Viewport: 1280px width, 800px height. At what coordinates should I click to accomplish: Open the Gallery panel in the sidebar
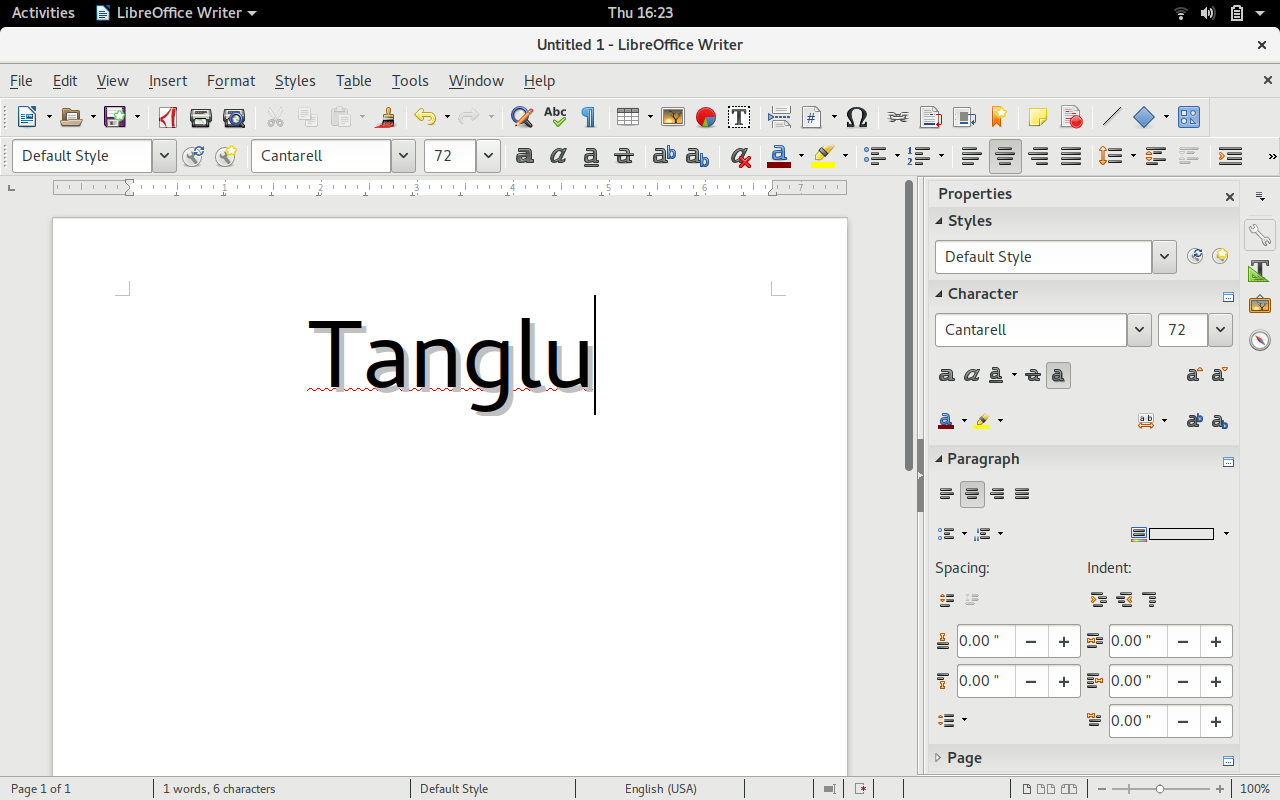click(x=1259, y=304)
